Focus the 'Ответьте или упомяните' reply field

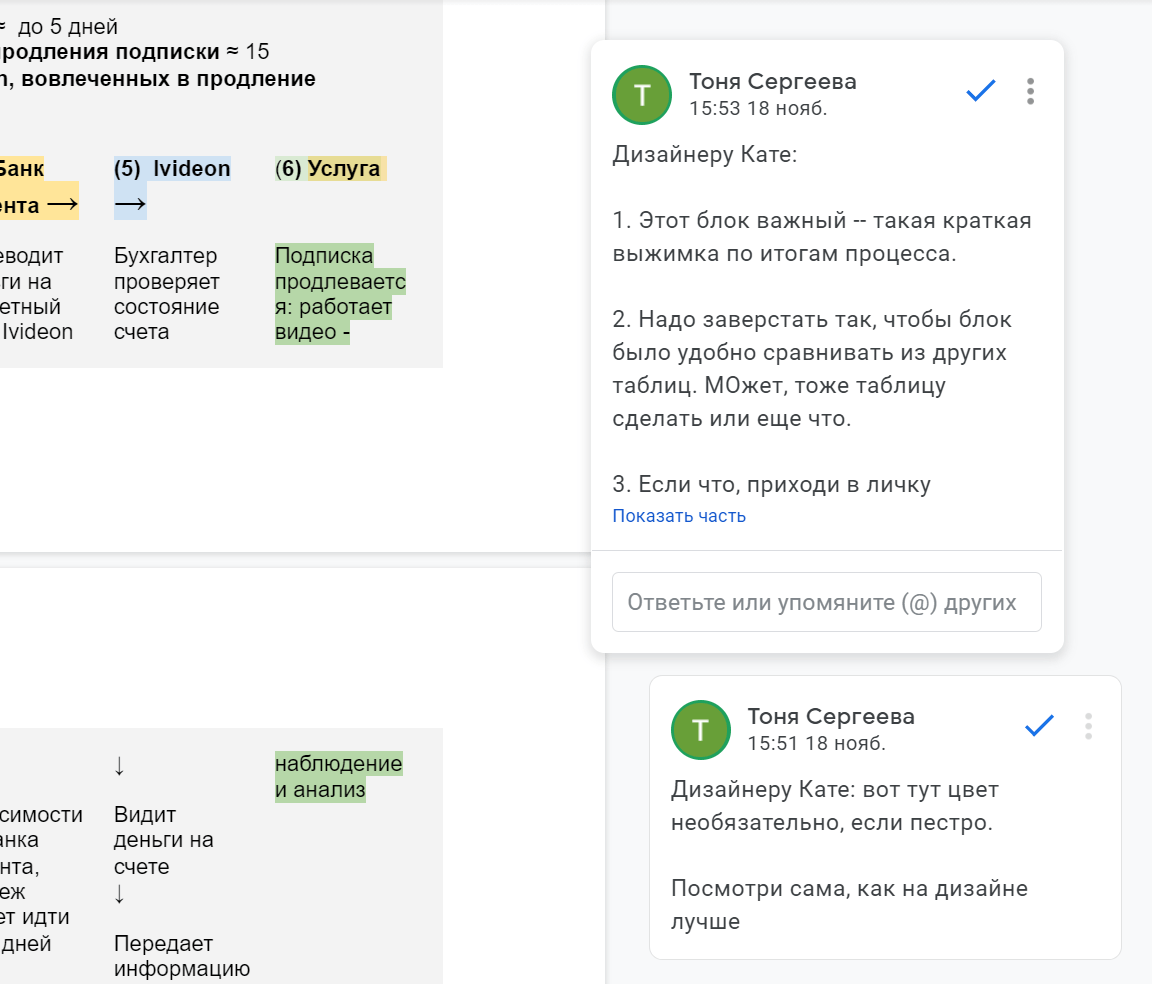(x=826, y=602)
